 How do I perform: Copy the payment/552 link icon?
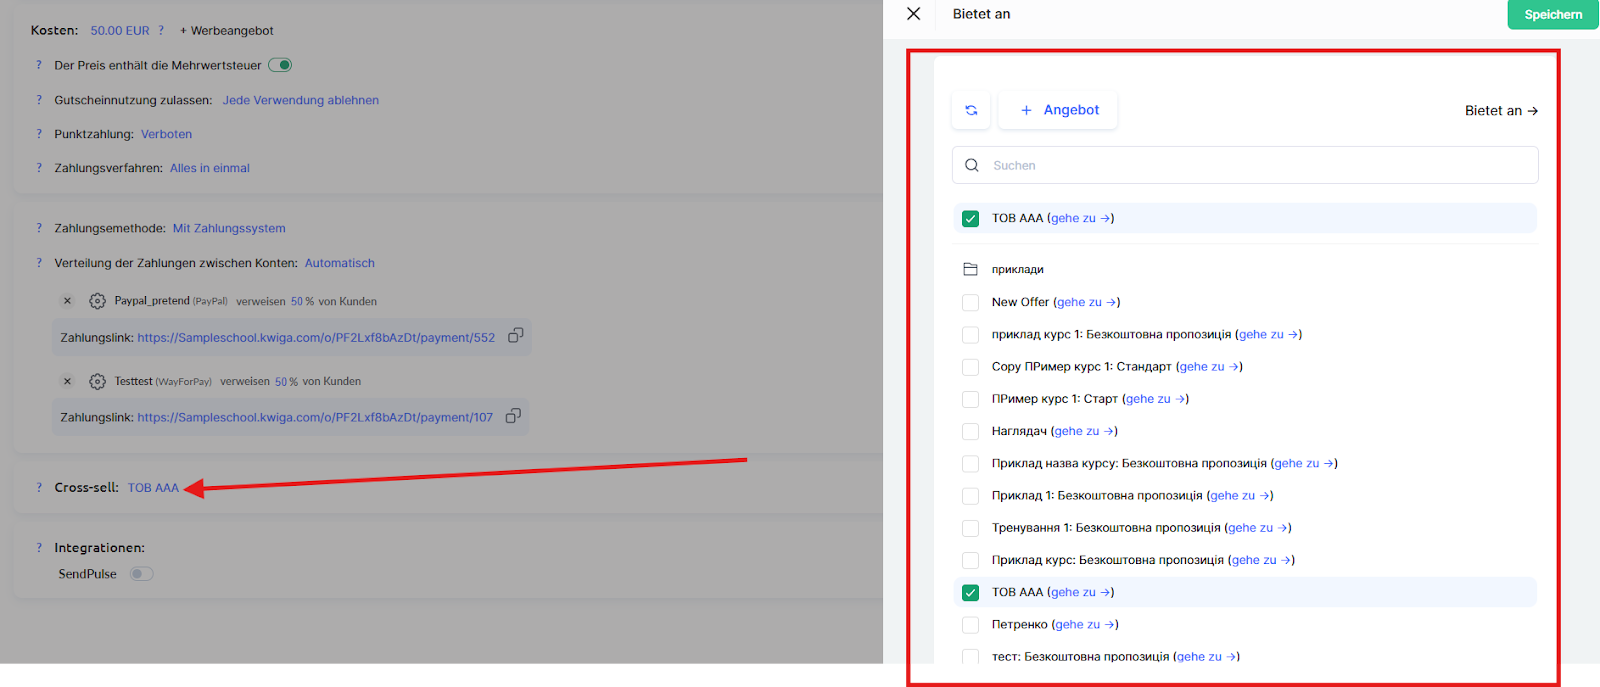[x=515, y=336]
